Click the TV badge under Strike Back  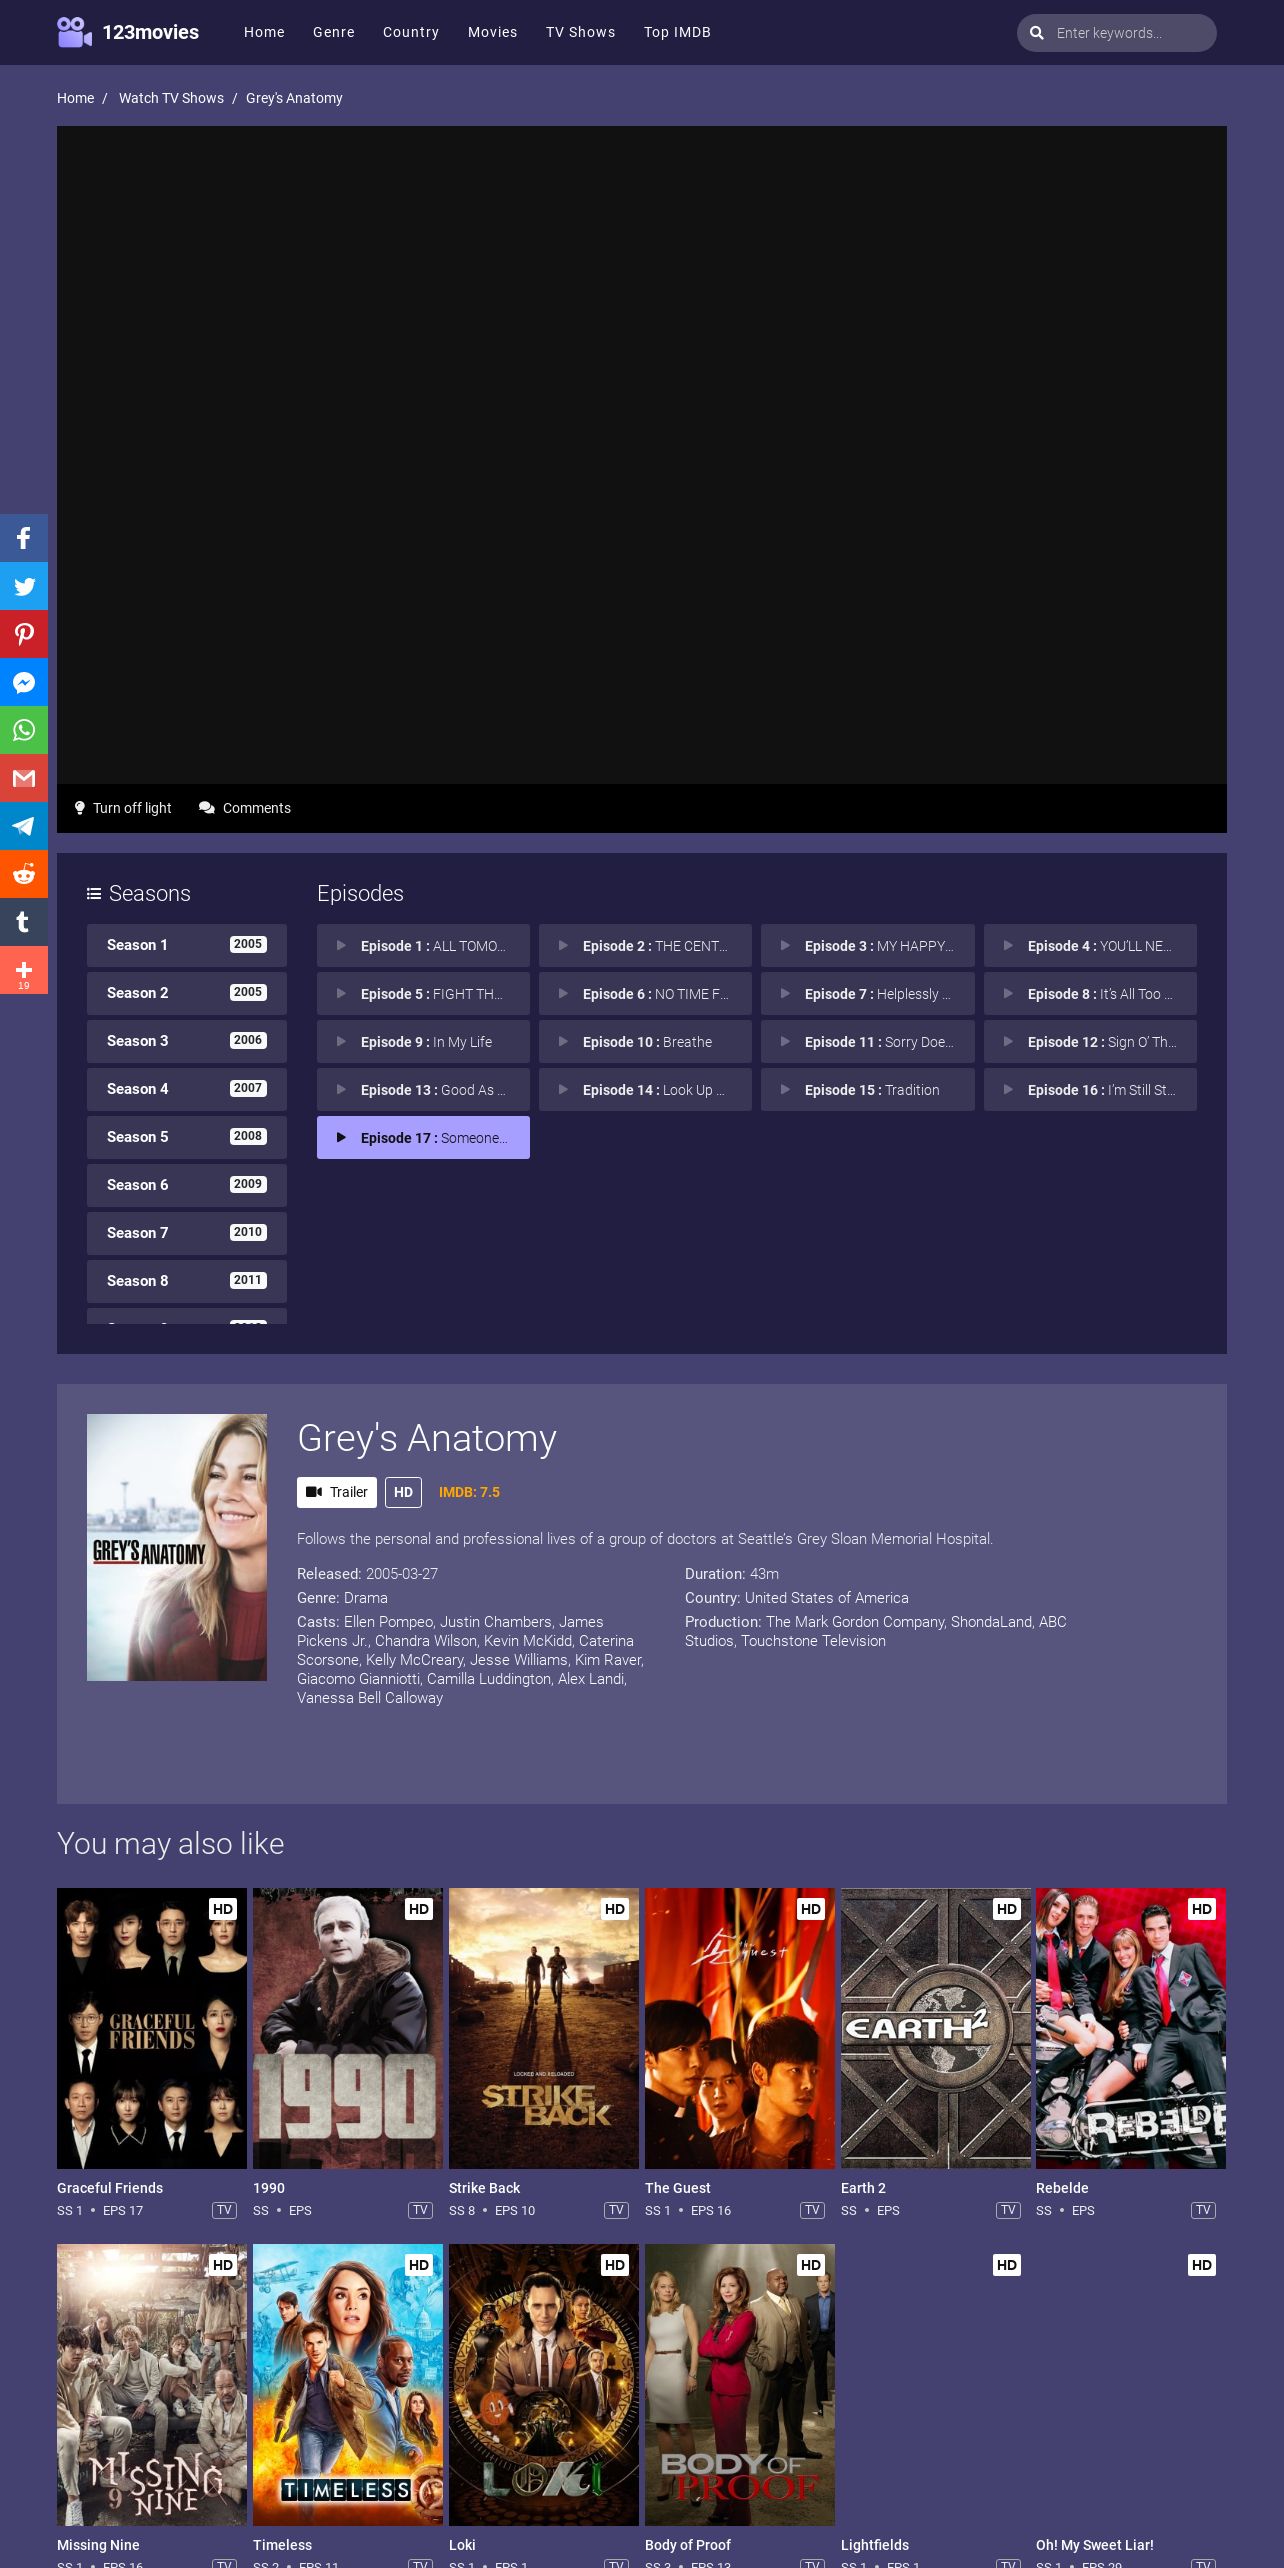pos(616,2210)
